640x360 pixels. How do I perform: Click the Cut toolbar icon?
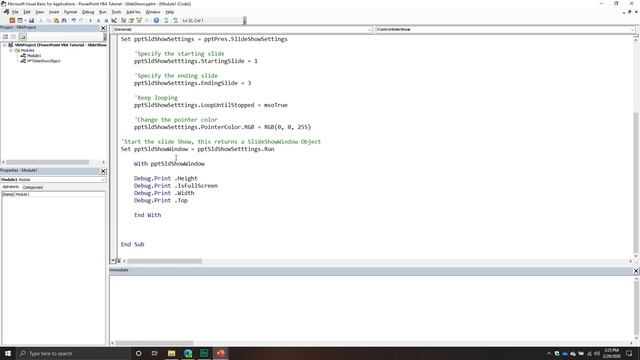pos(40,20)
